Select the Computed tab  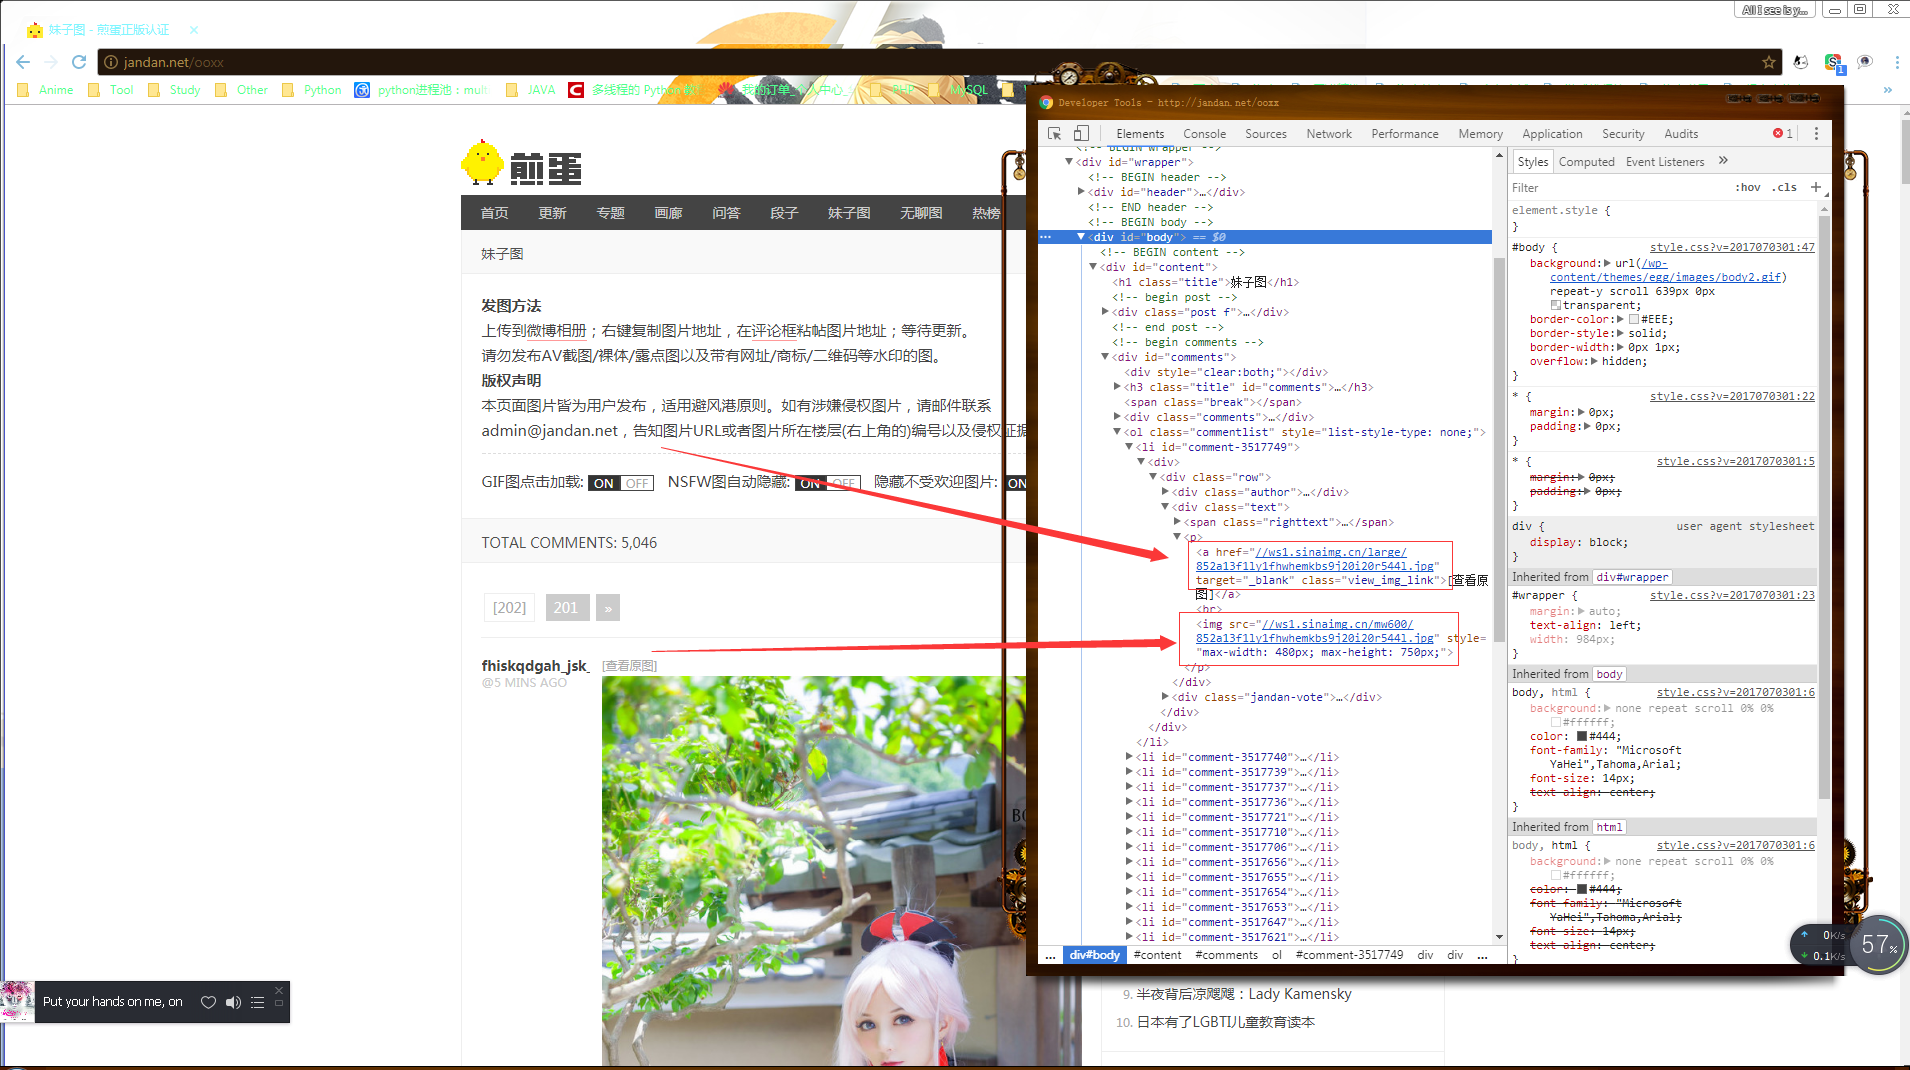[x=1586, y=162]
